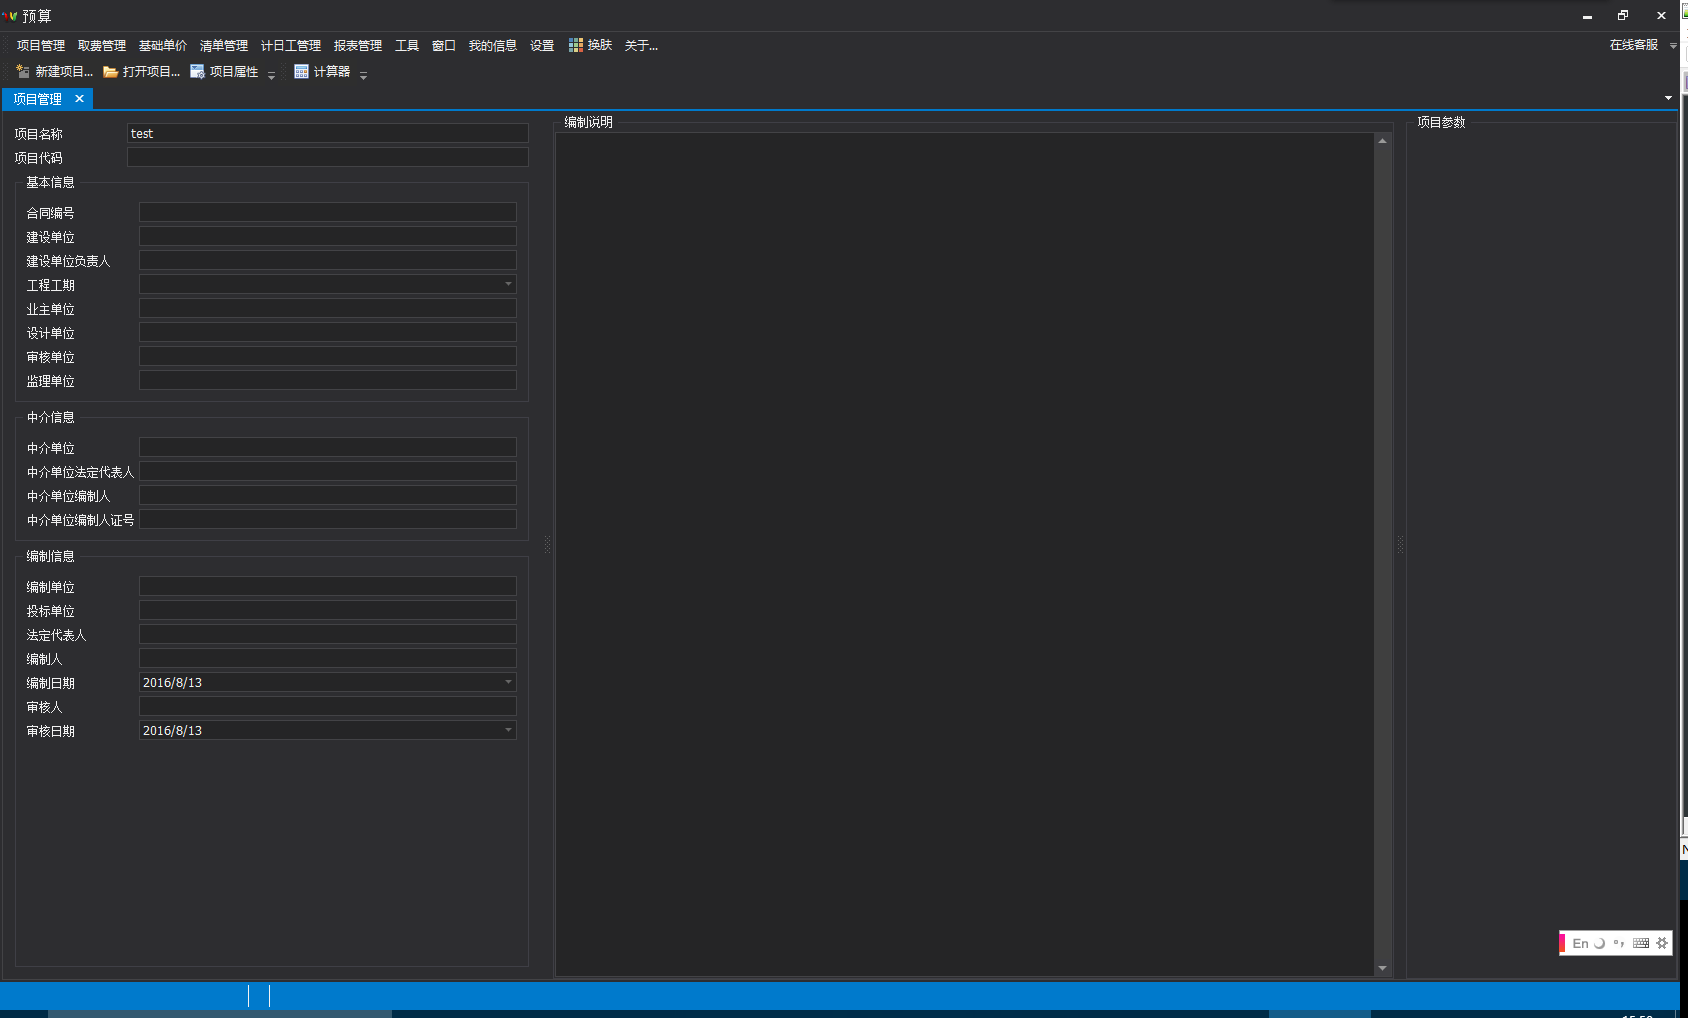Click the 编制说明 scrollbar up arrow
Viewport: 1688px width, 1018px height.
click(1382, 141)
